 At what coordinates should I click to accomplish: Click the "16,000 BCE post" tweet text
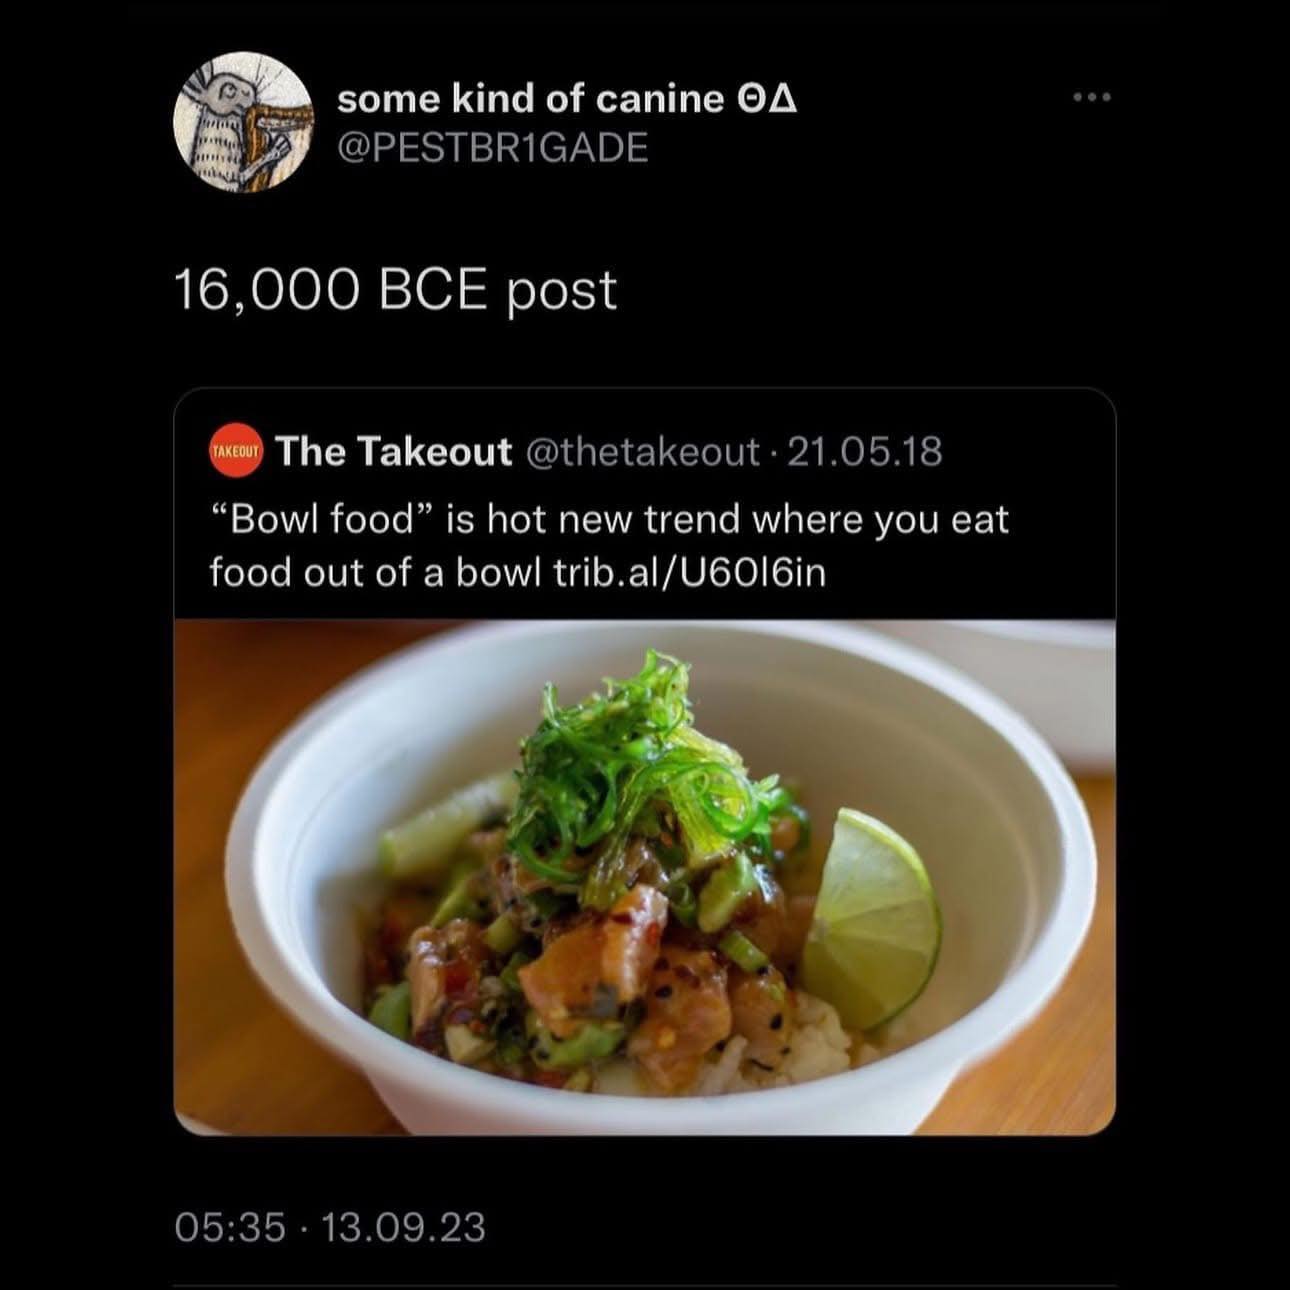[396, 291]
